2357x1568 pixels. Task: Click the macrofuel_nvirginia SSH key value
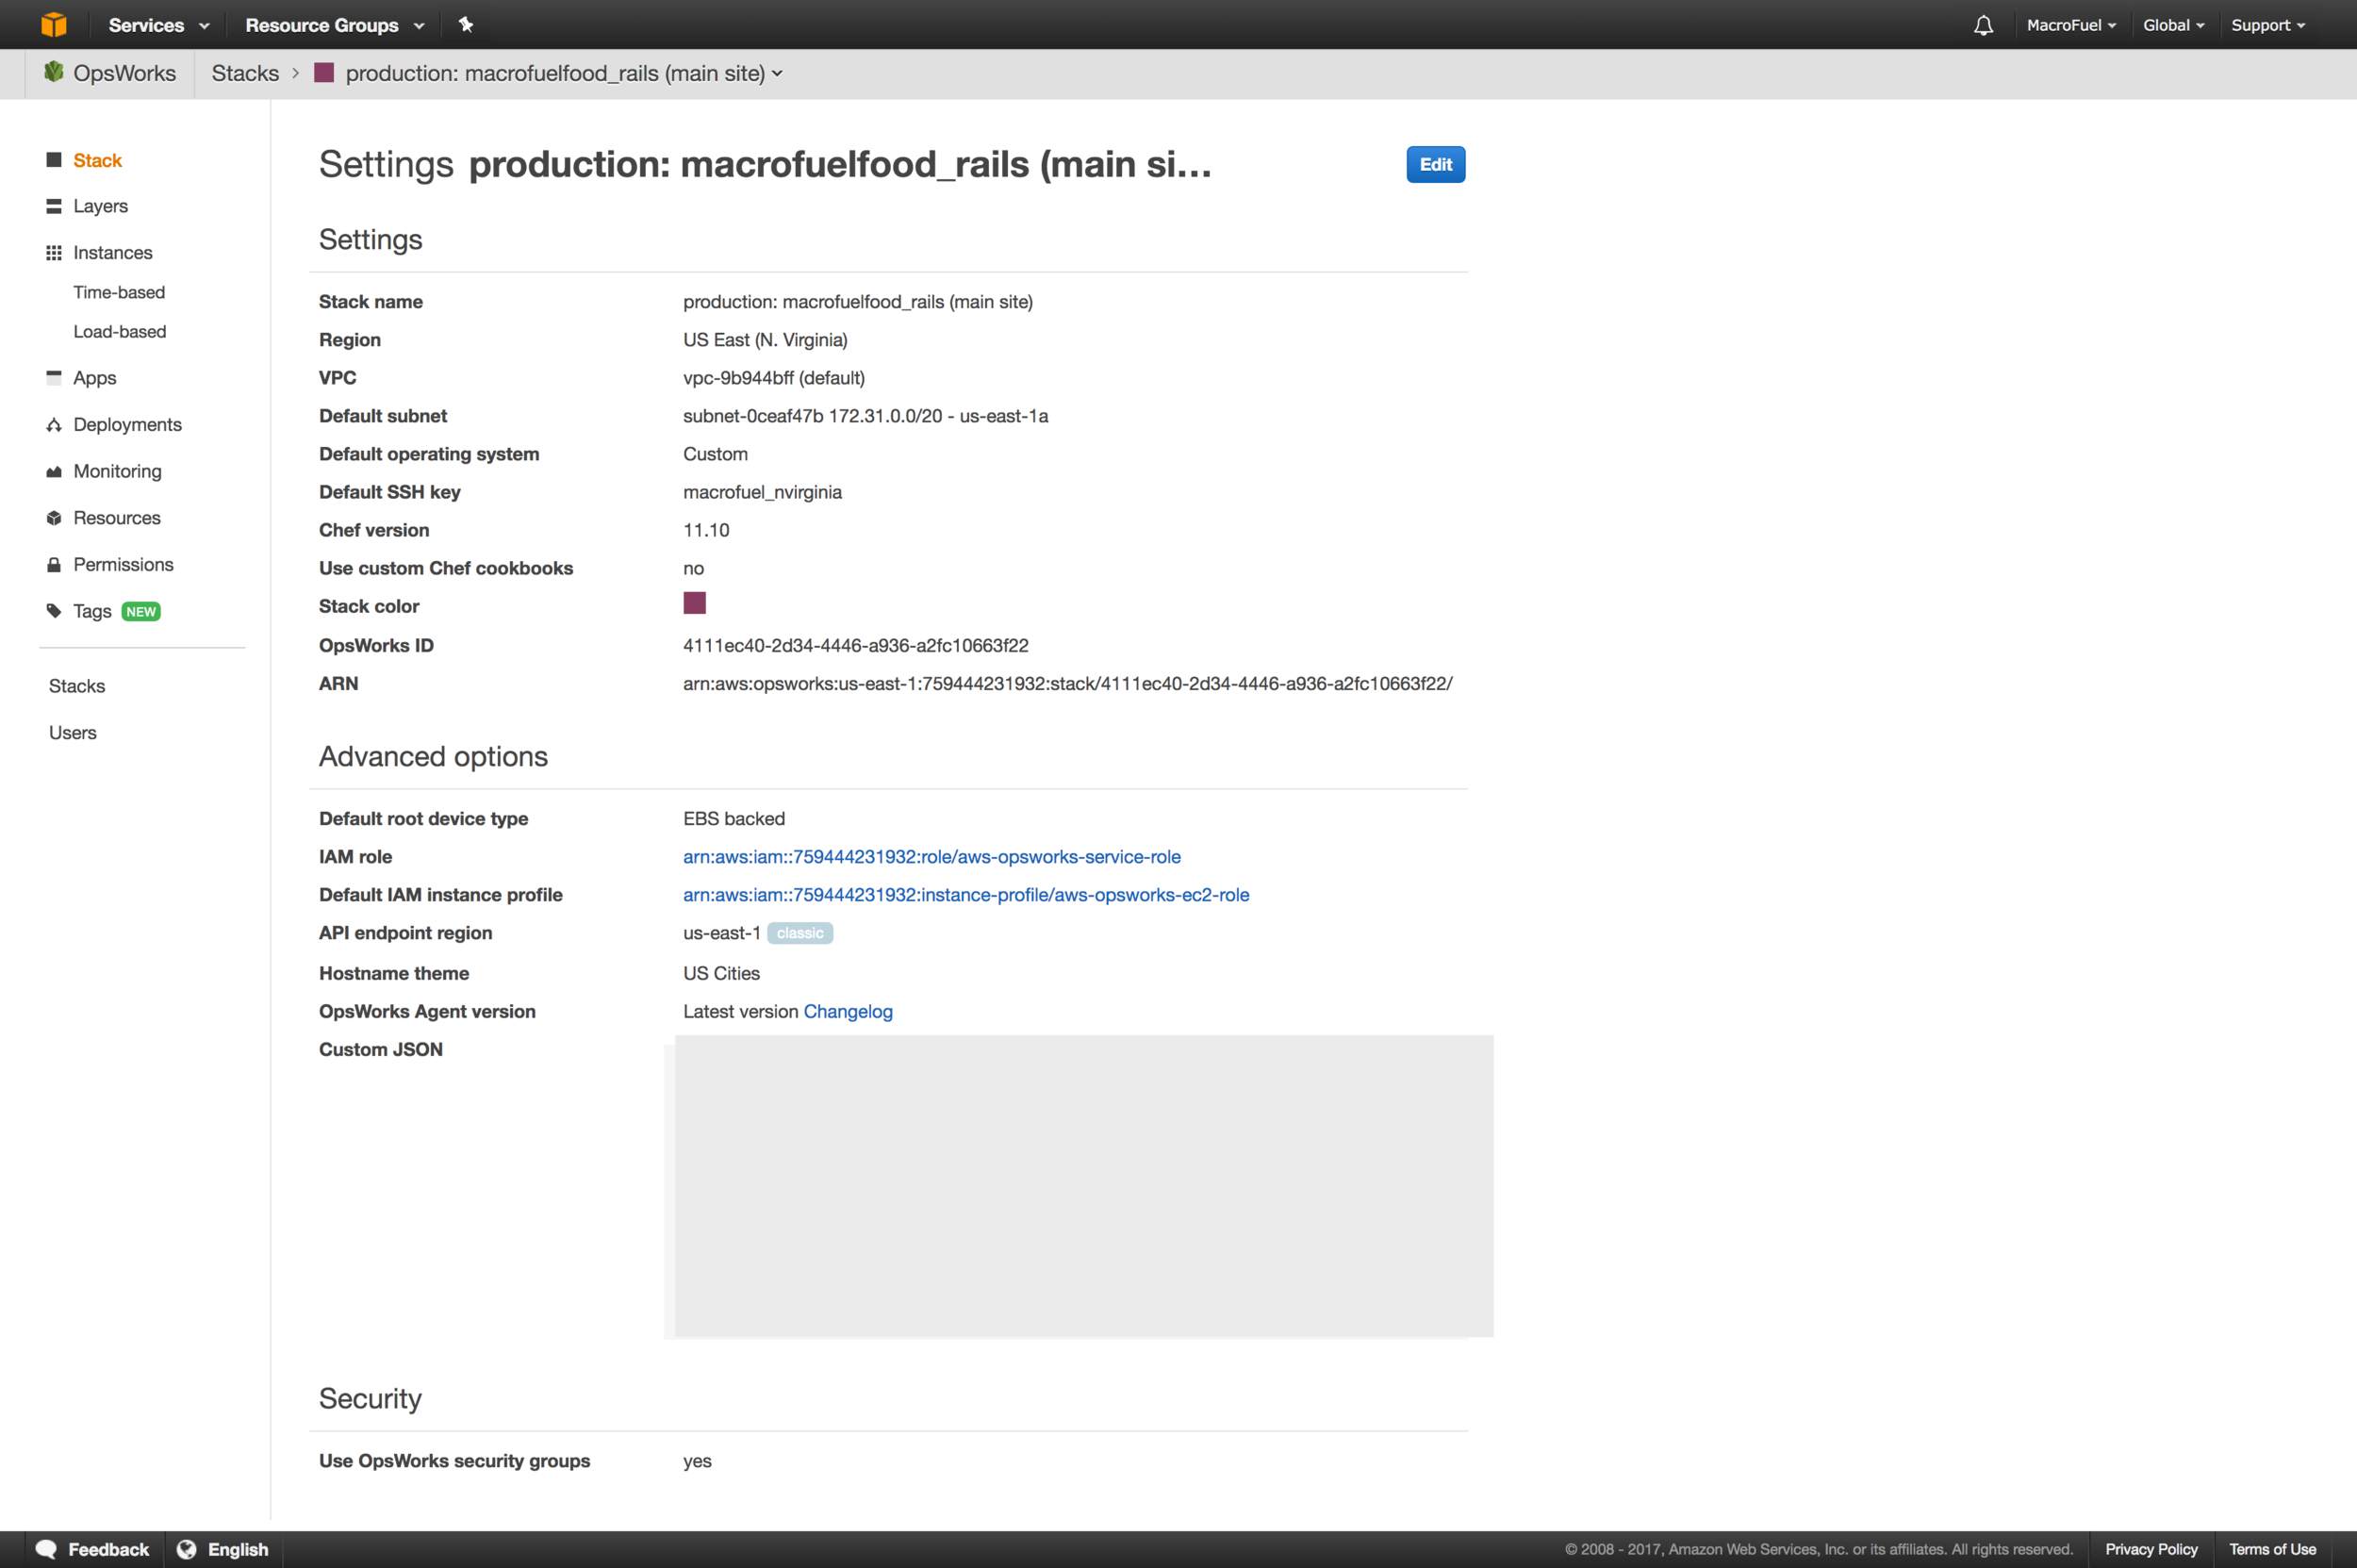click(762, 492)
